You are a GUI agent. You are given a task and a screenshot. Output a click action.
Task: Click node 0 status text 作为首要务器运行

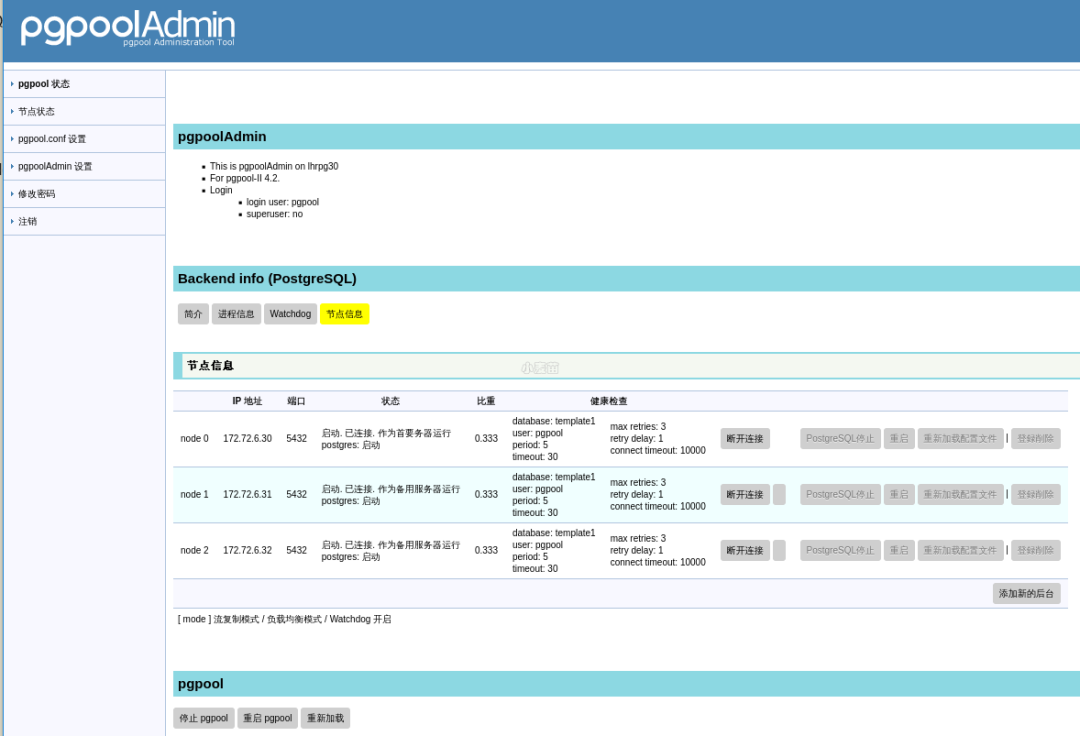[x=414, y=433]
